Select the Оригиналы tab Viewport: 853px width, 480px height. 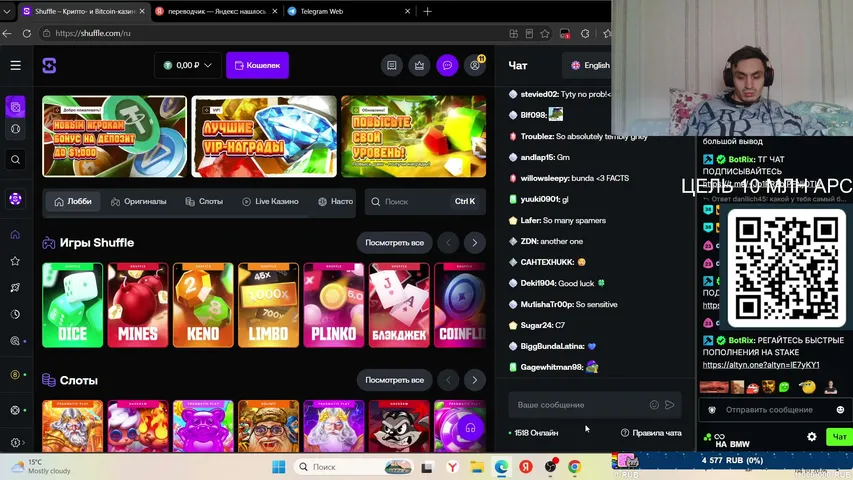pyautogui.click(x=139, y=201)
